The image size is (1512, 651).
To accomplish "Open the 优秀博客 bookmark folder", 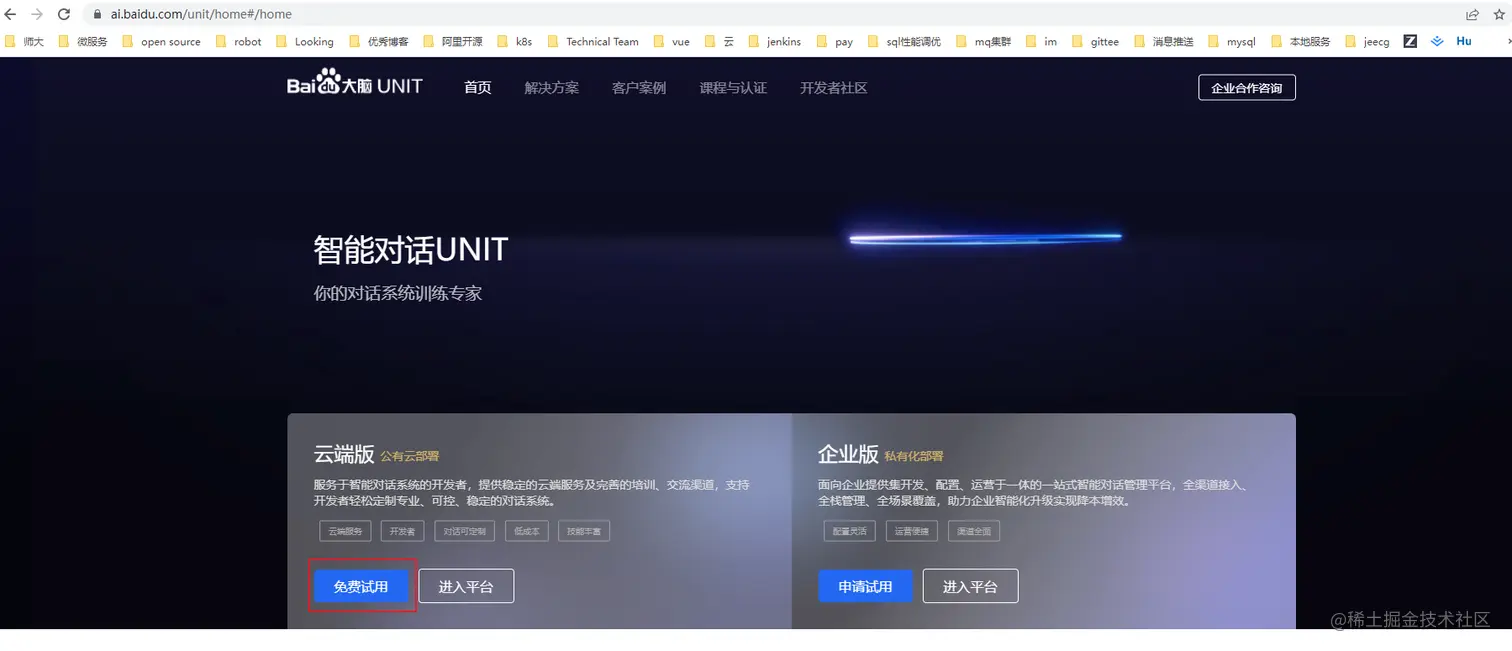I will point(378,42).
